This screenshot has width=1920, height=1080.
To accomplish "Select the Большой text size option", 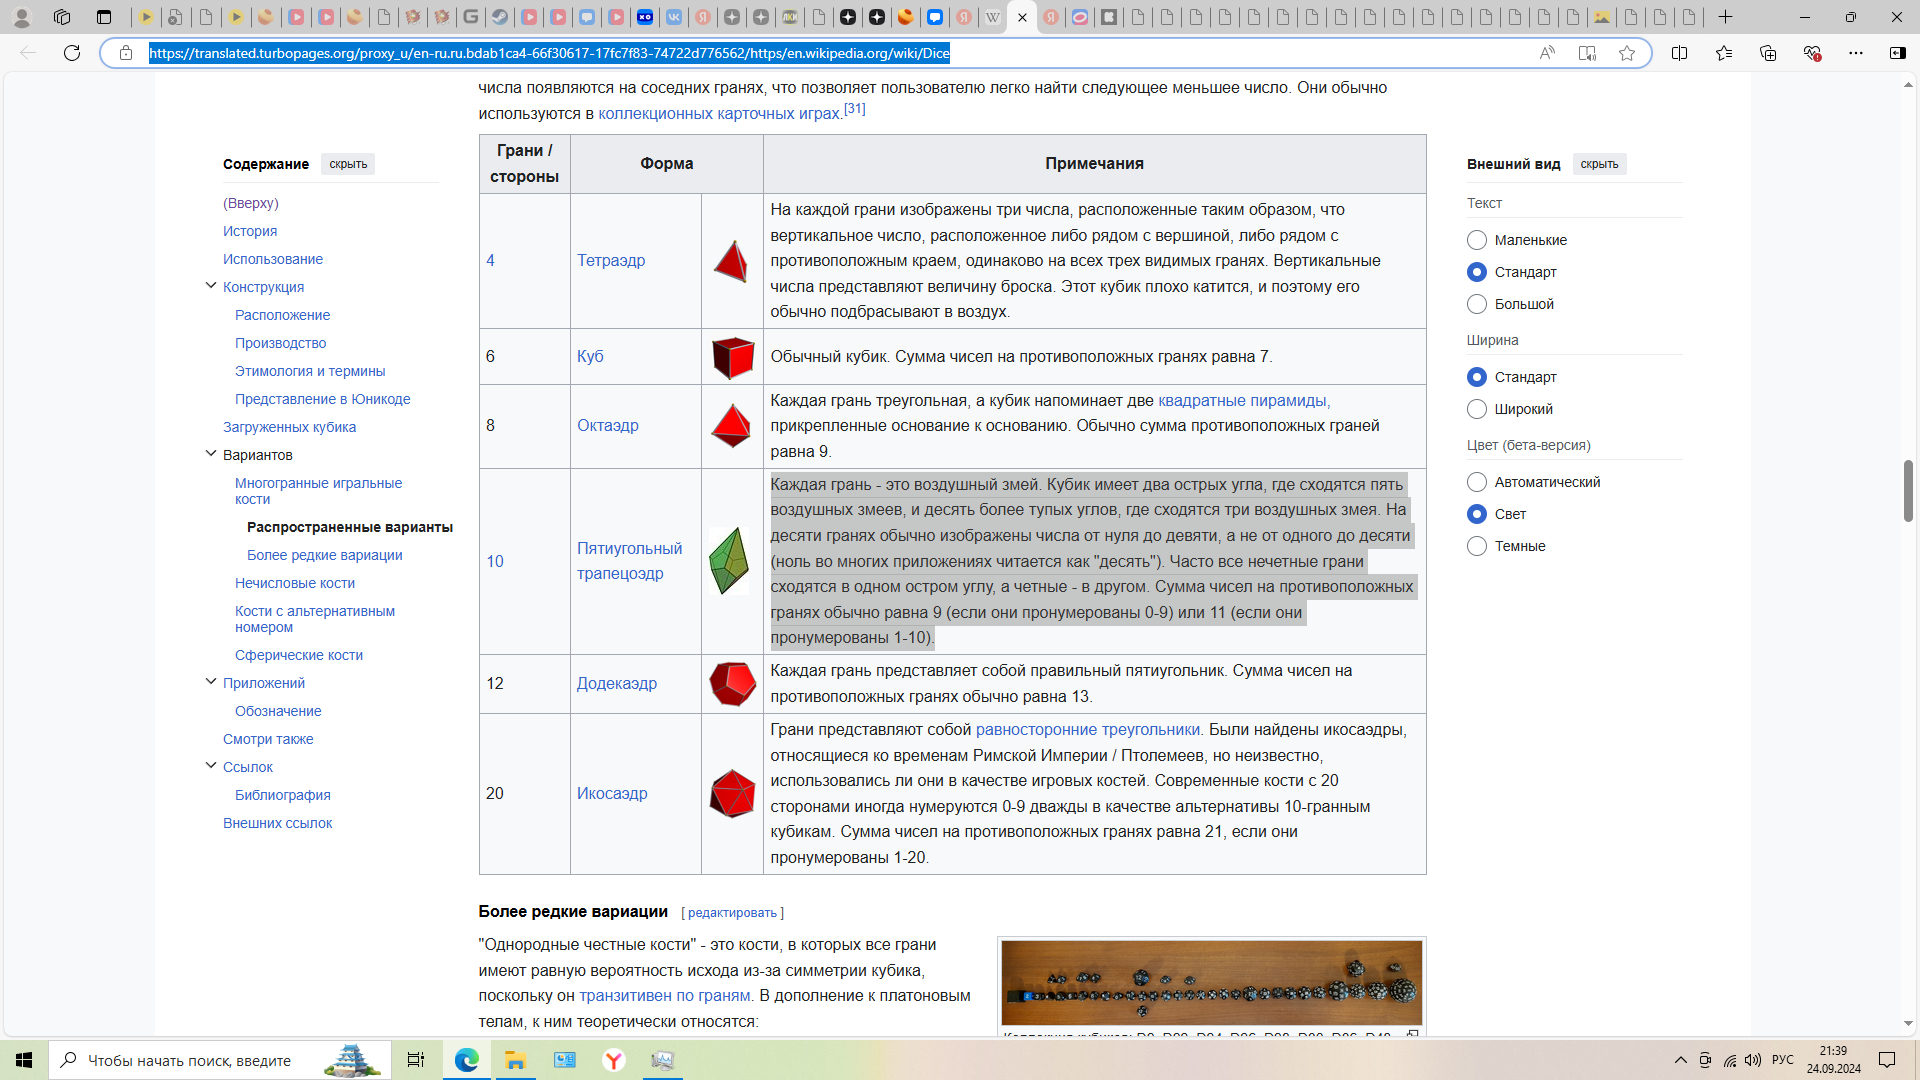I will [1477, 304].
